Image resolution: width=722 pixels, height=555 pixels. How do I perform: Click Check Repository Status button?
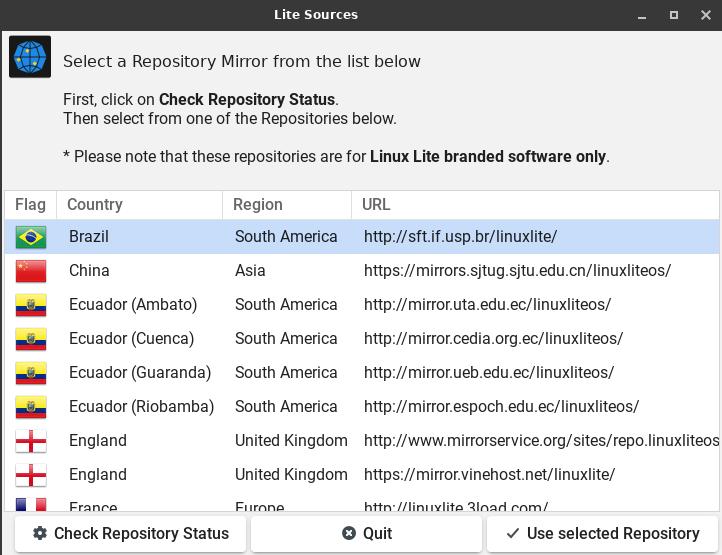130,533
